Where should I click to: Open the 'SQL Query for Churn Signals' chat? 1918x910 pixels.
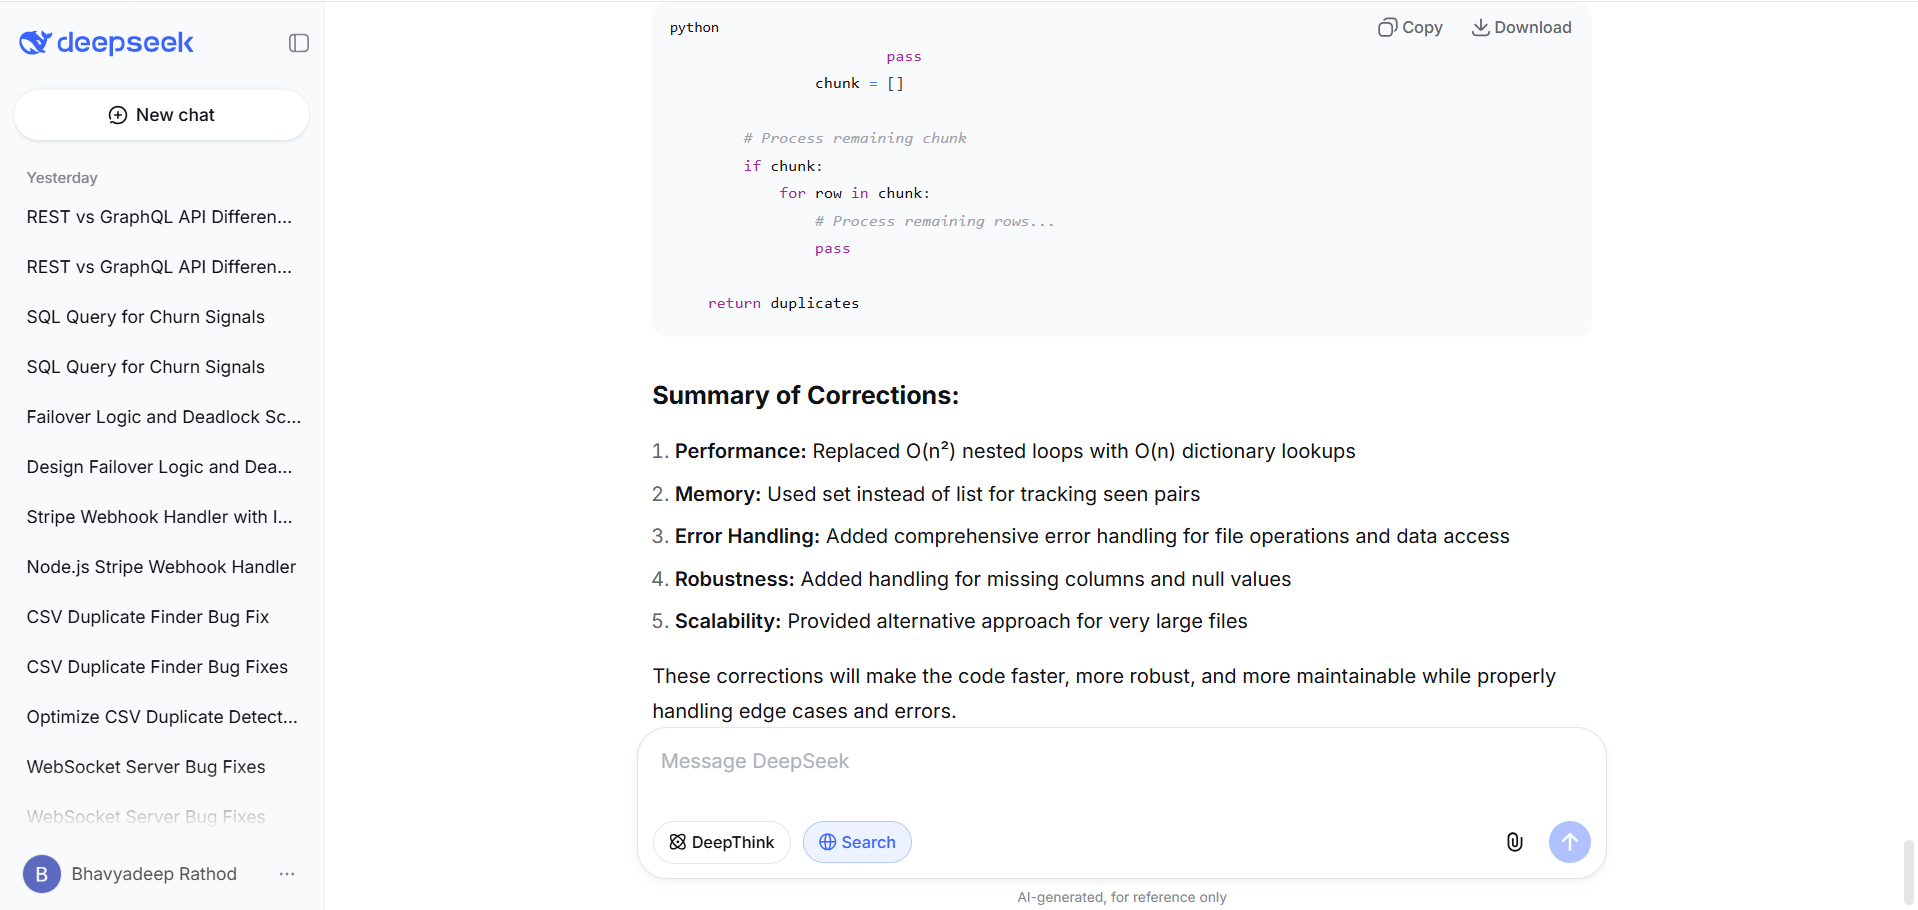[x=145, y=316]
